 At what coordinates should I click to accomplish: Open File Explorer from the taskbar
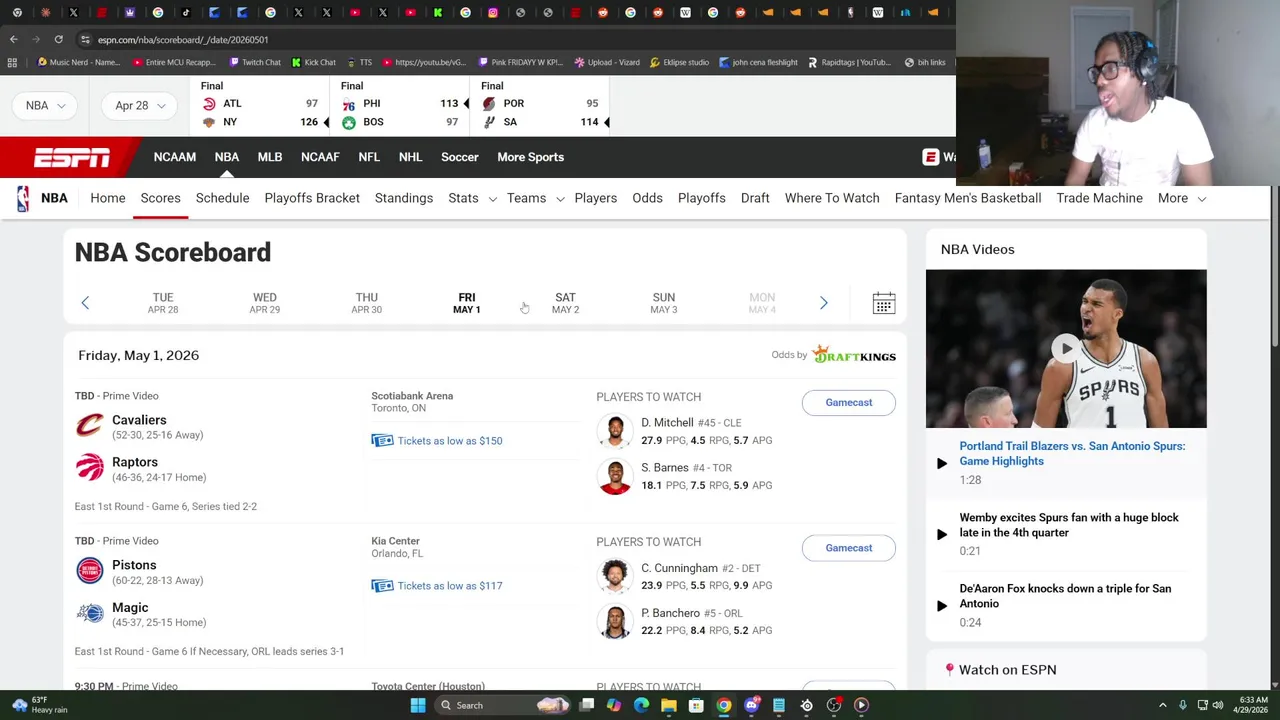point(668,705)
